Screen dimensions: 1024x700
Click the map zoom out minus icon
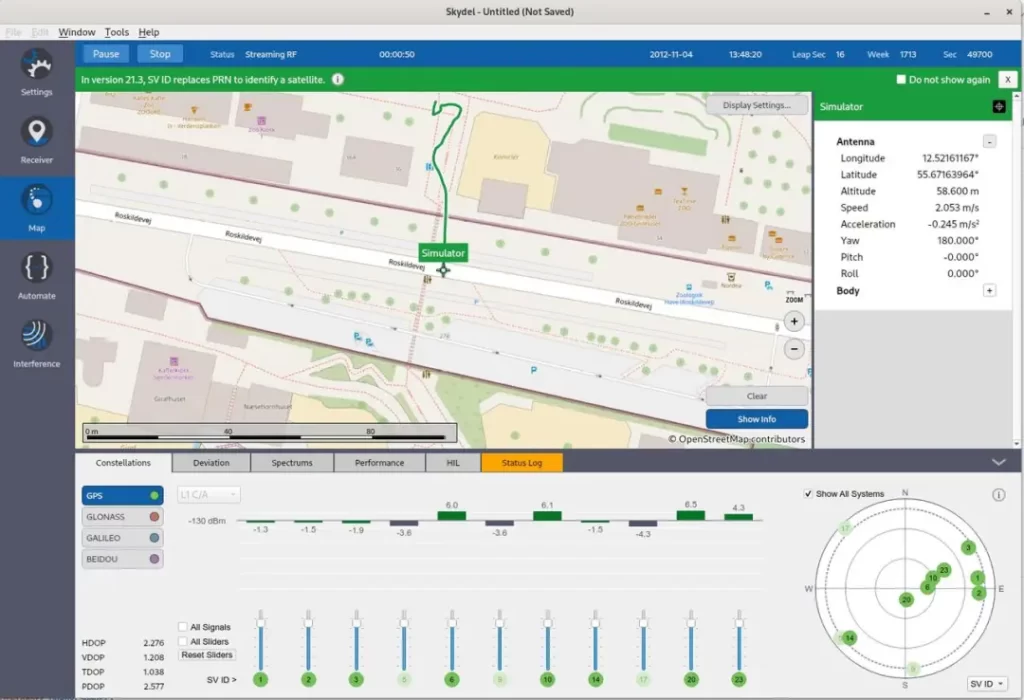794,349
